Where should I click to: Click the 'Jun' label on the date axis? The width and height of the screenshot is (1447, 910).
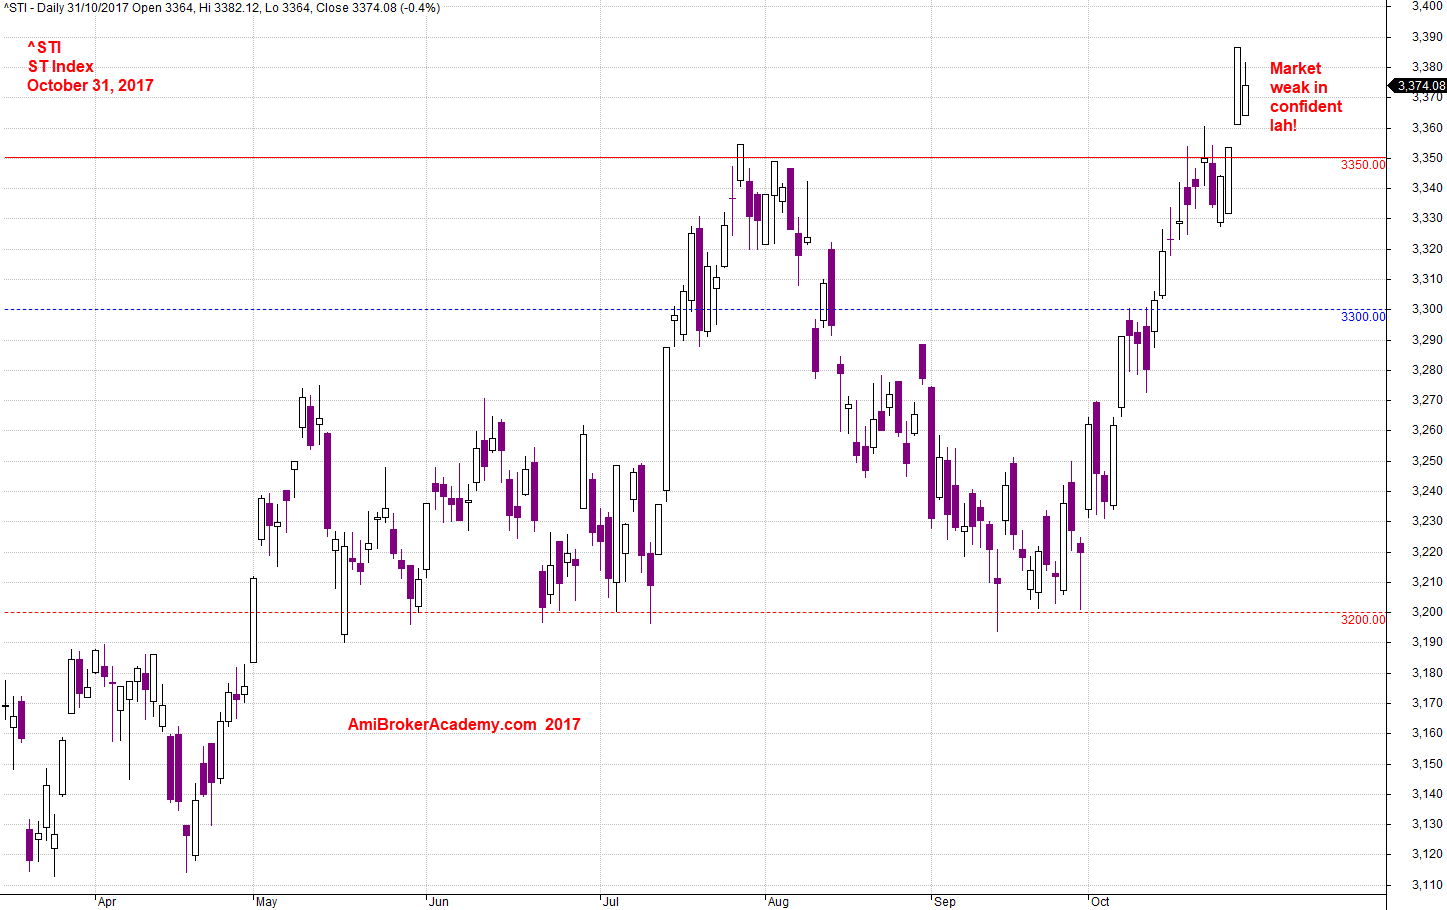[x=438, y=902]
